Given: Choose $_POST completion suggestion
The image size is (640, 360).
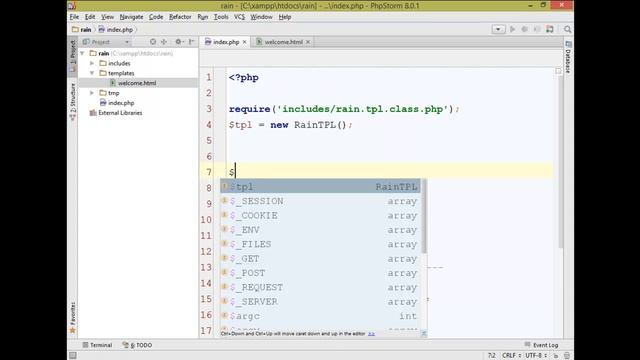Looking at the screenshot, I should click(320, 273).
